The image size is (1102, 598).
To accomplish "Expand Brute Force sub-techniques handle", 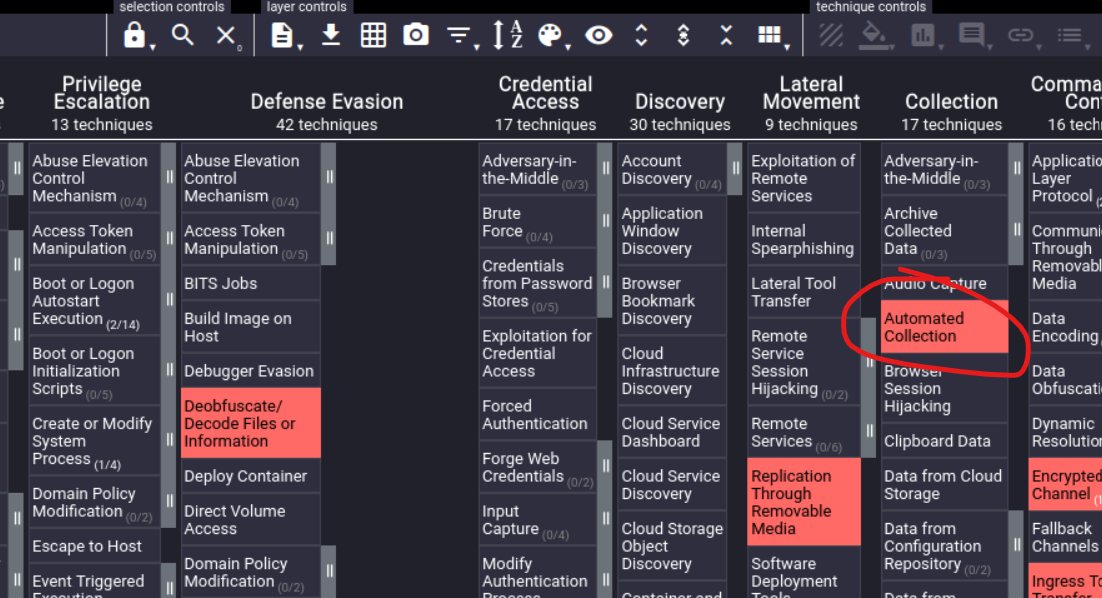I will (x=605, y=221).
